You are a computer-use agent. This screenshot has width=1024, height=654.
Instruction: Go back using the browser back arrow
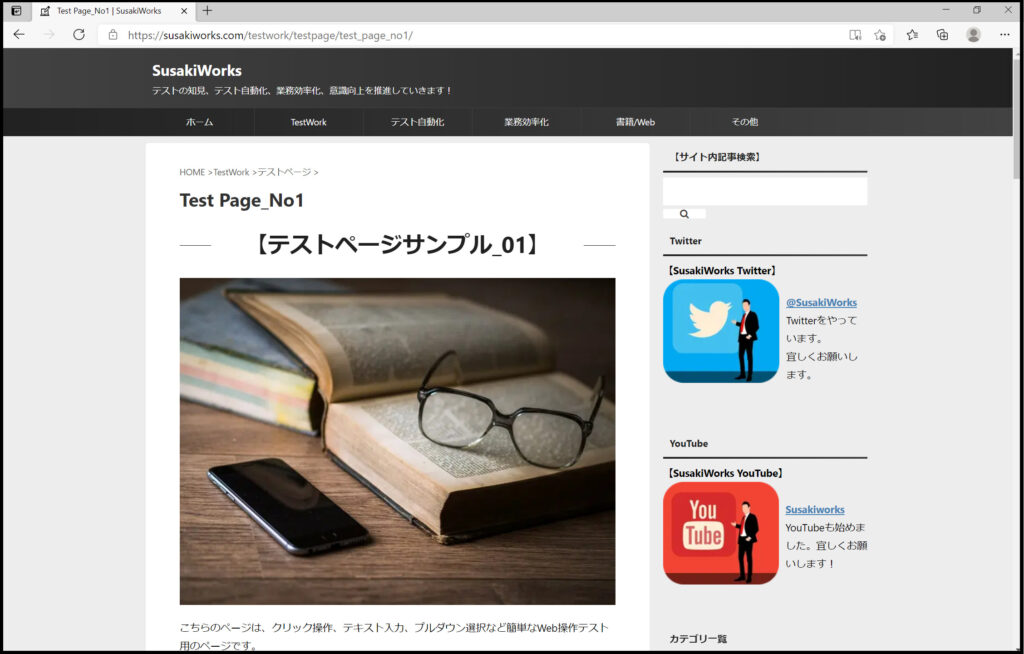click(19, 35)
